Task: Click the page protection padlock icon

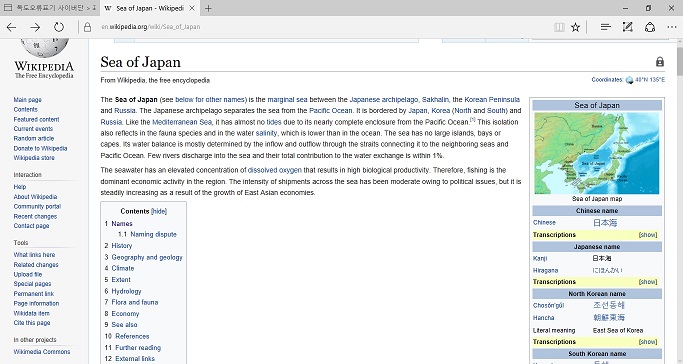Action: pyautogui.click(x=660, y=62)
